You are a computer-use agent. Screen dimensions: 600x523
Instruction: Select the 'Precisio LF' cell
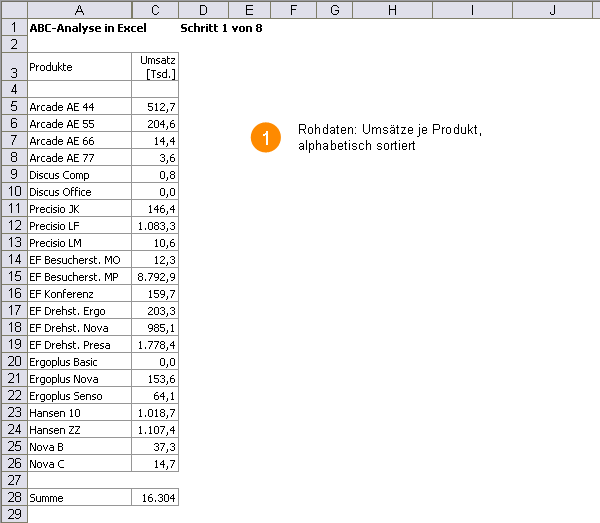80,226
